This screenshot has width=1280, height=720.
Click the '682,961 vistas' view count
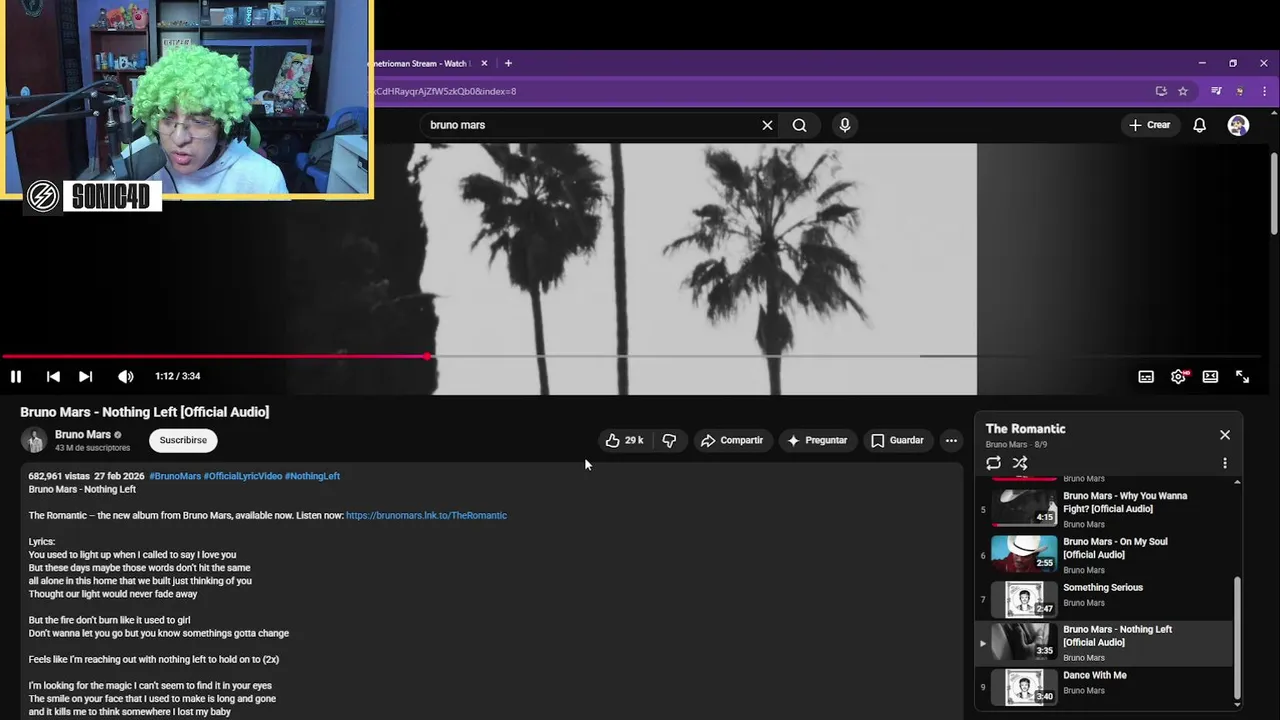59,476
